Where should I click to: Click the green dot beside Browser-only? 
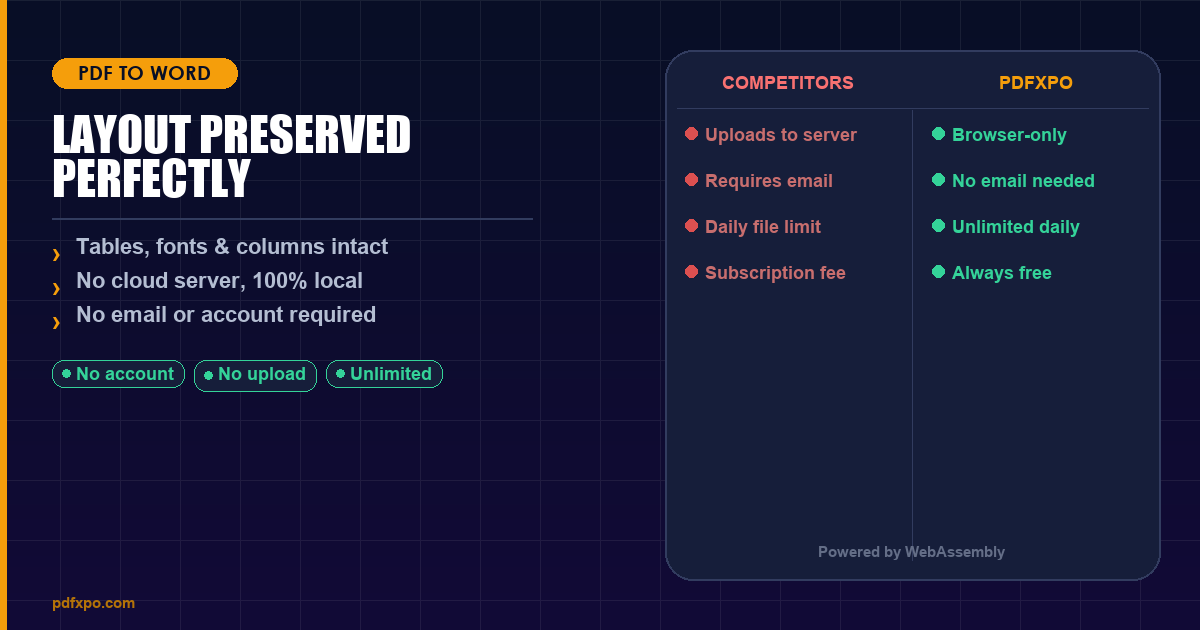point(938,134)
